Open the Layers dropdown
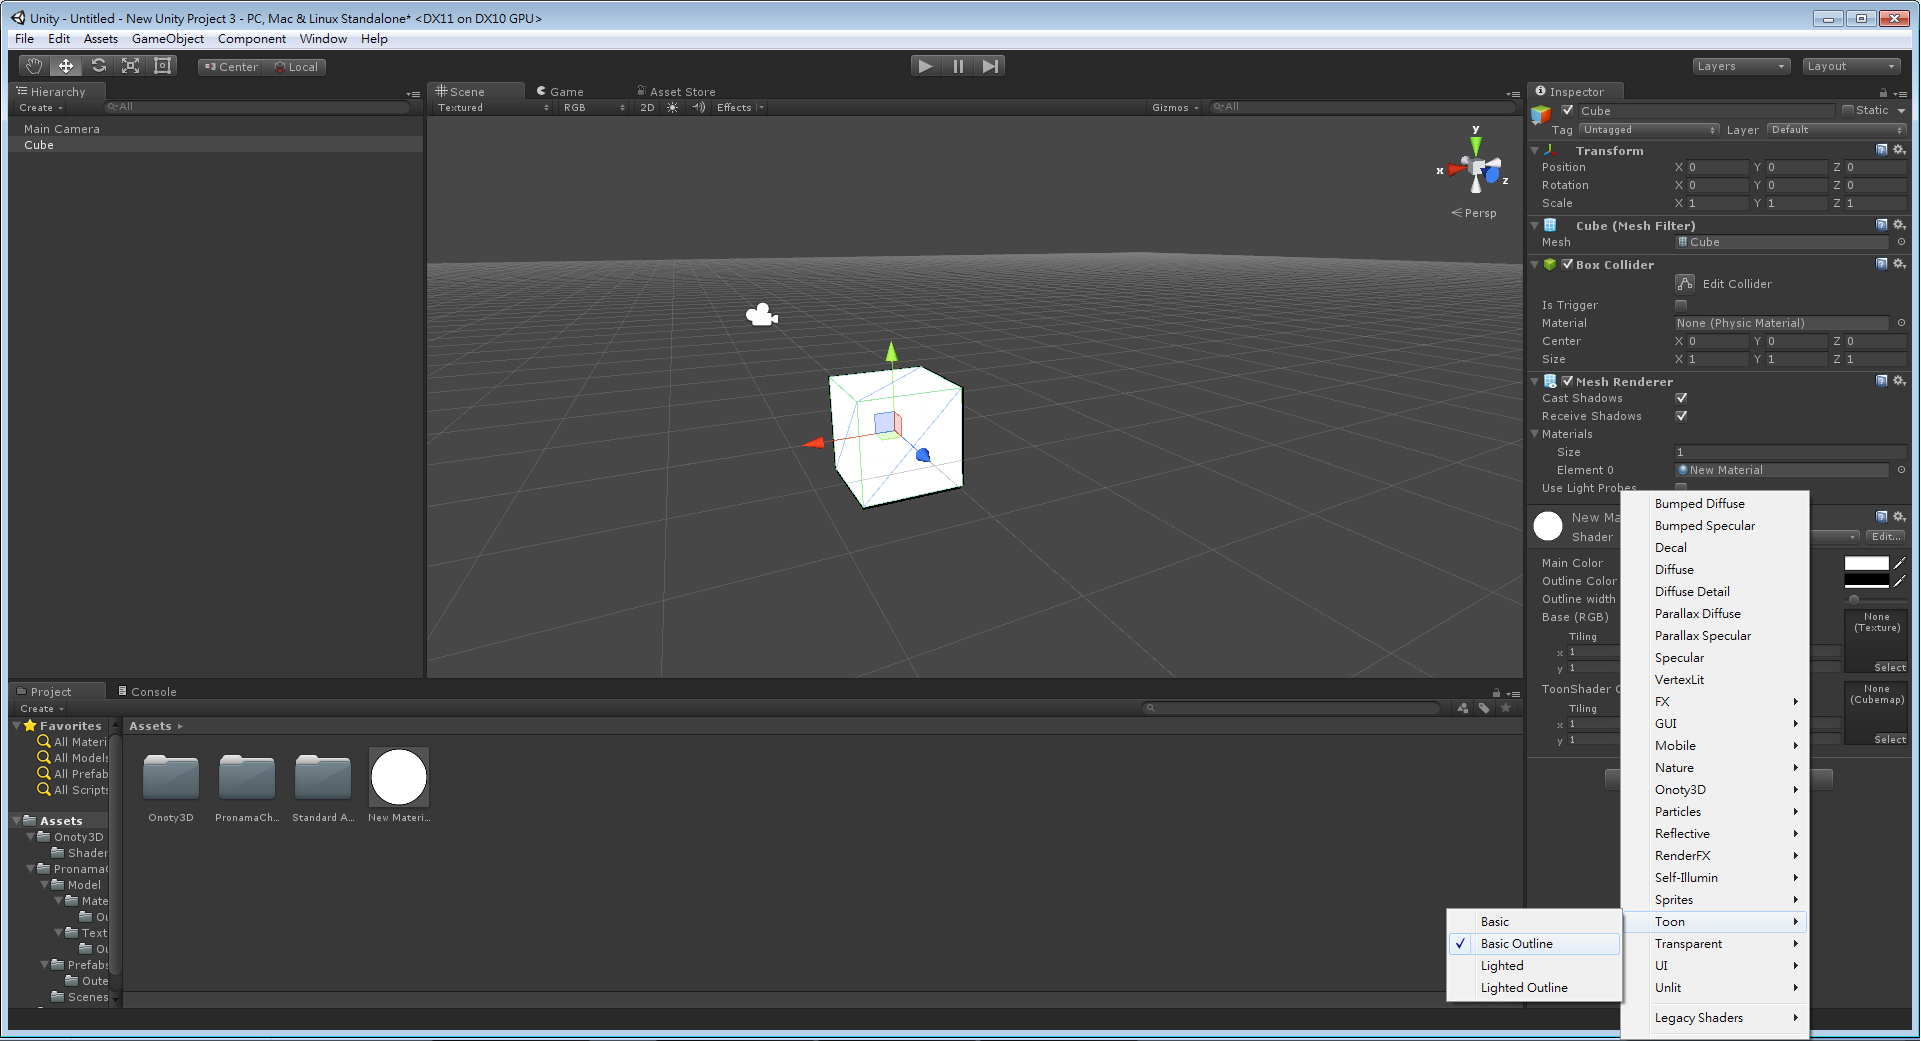The width and height of the screenshot is (1921, 1041). tap(1741, 66)
